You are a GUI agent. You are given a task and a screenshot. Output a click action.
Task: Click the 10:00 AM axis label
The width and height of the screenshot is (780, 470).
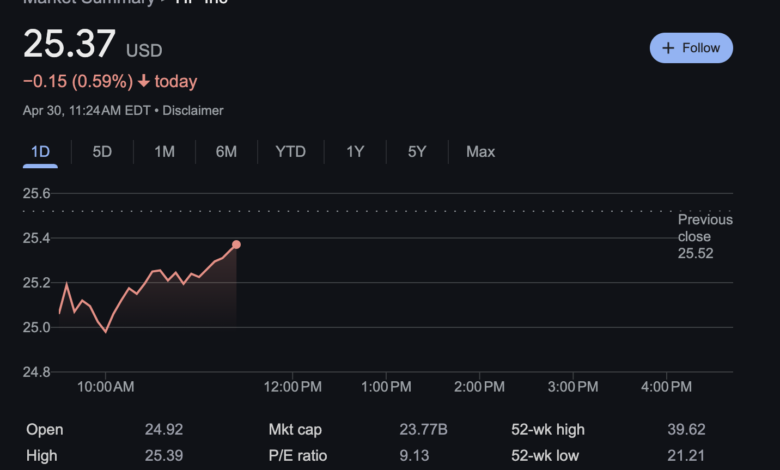click(x=105, y=386)
